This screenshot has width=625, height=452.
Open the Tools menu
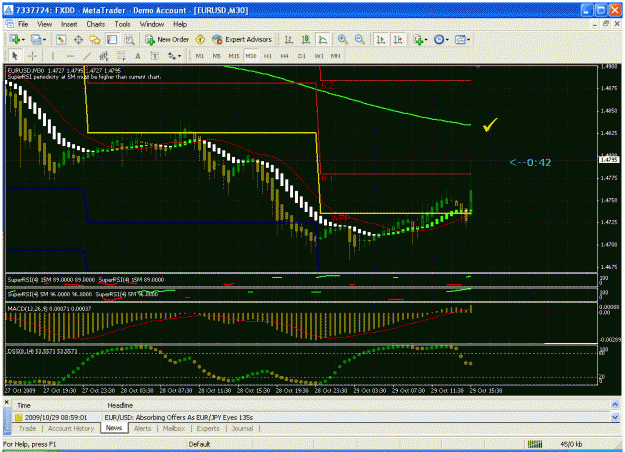tap(122, 24)
